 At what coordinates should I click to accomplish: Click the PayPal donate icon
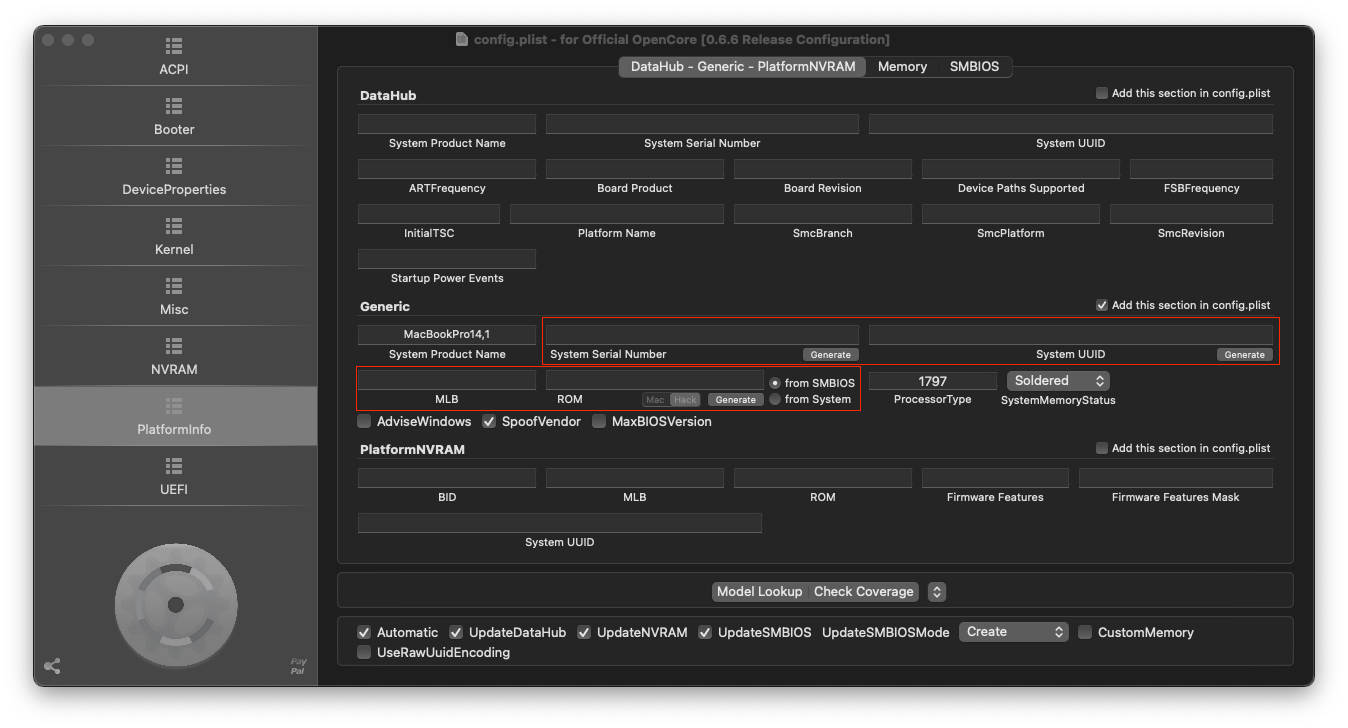pyautogui.click(x=298, y=666)
